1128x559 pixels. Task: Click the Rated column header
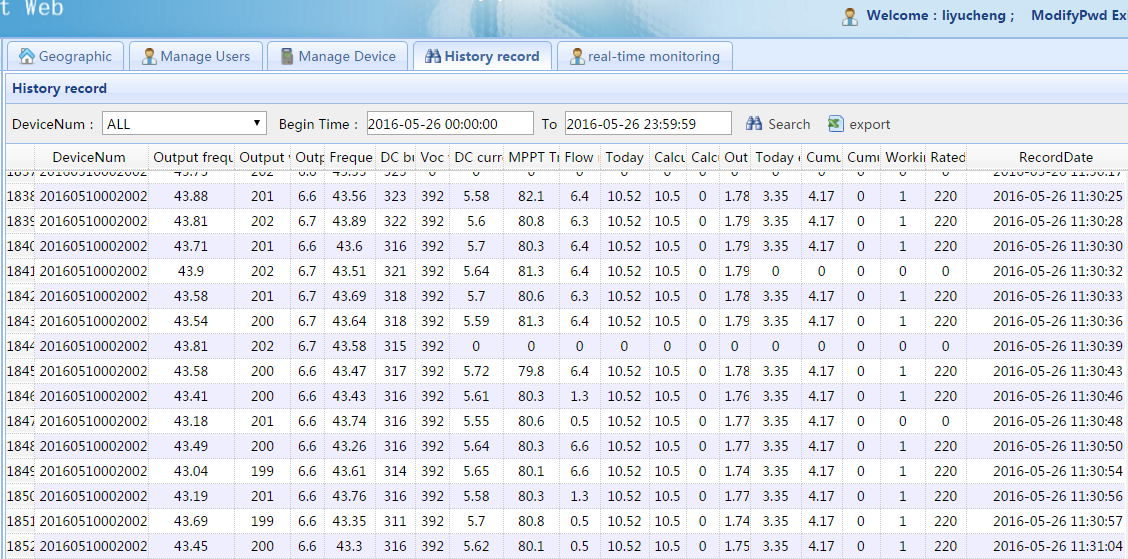coord(945,157)
